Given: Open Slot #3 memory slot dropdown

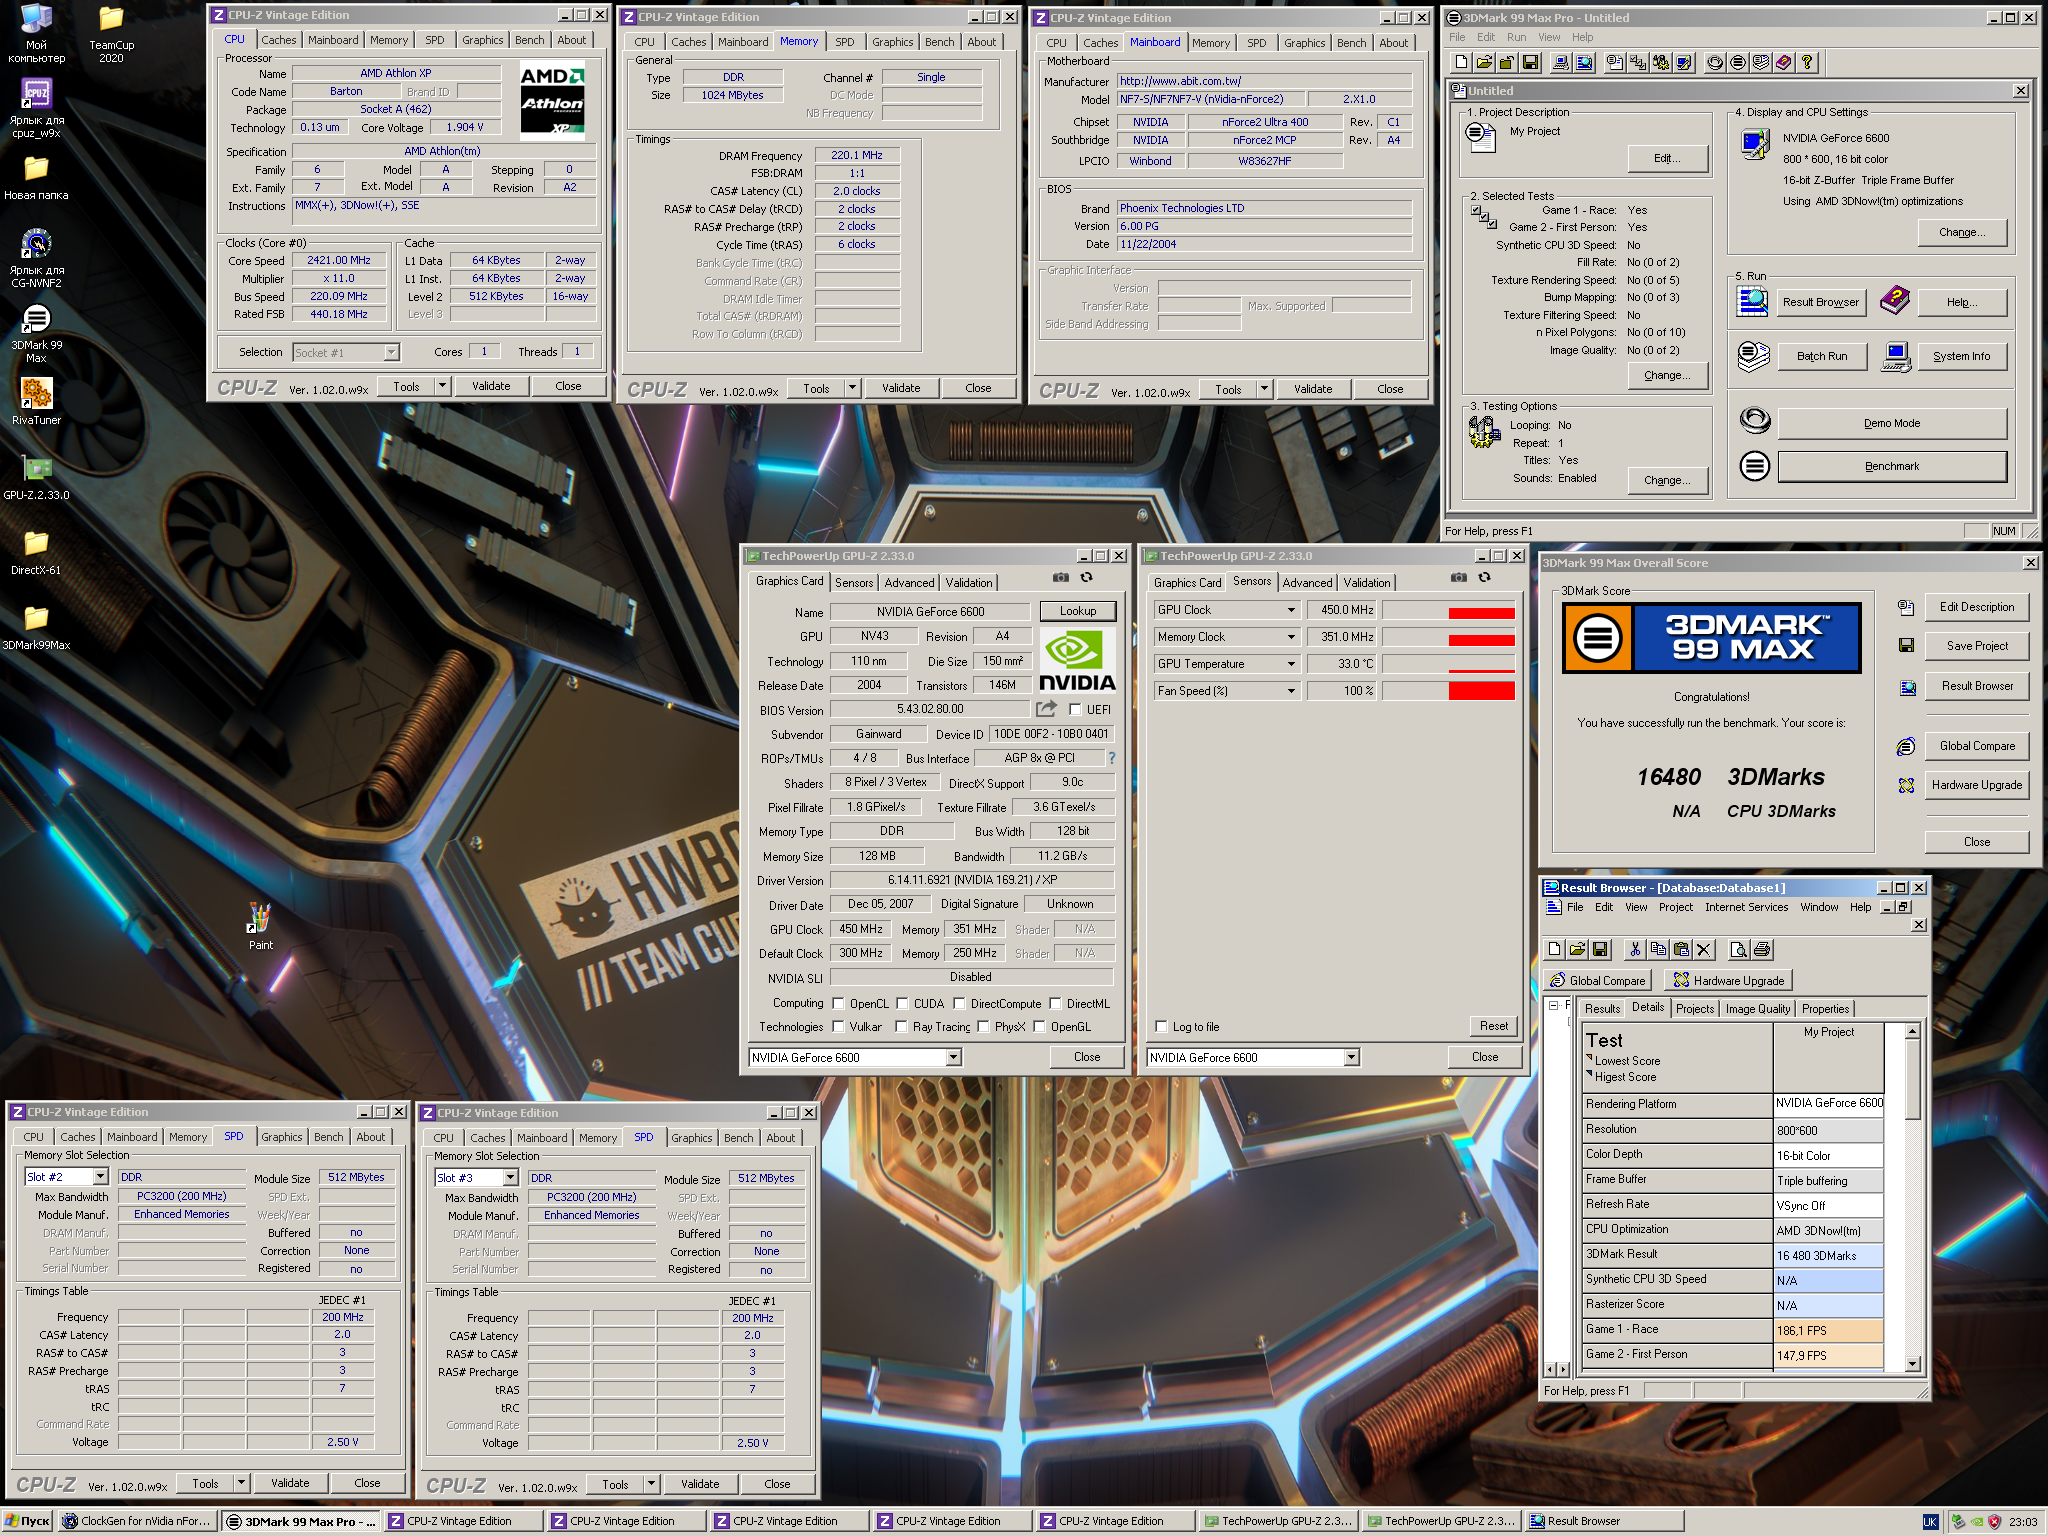Looking at the screenshot, I should (509, 1178).
